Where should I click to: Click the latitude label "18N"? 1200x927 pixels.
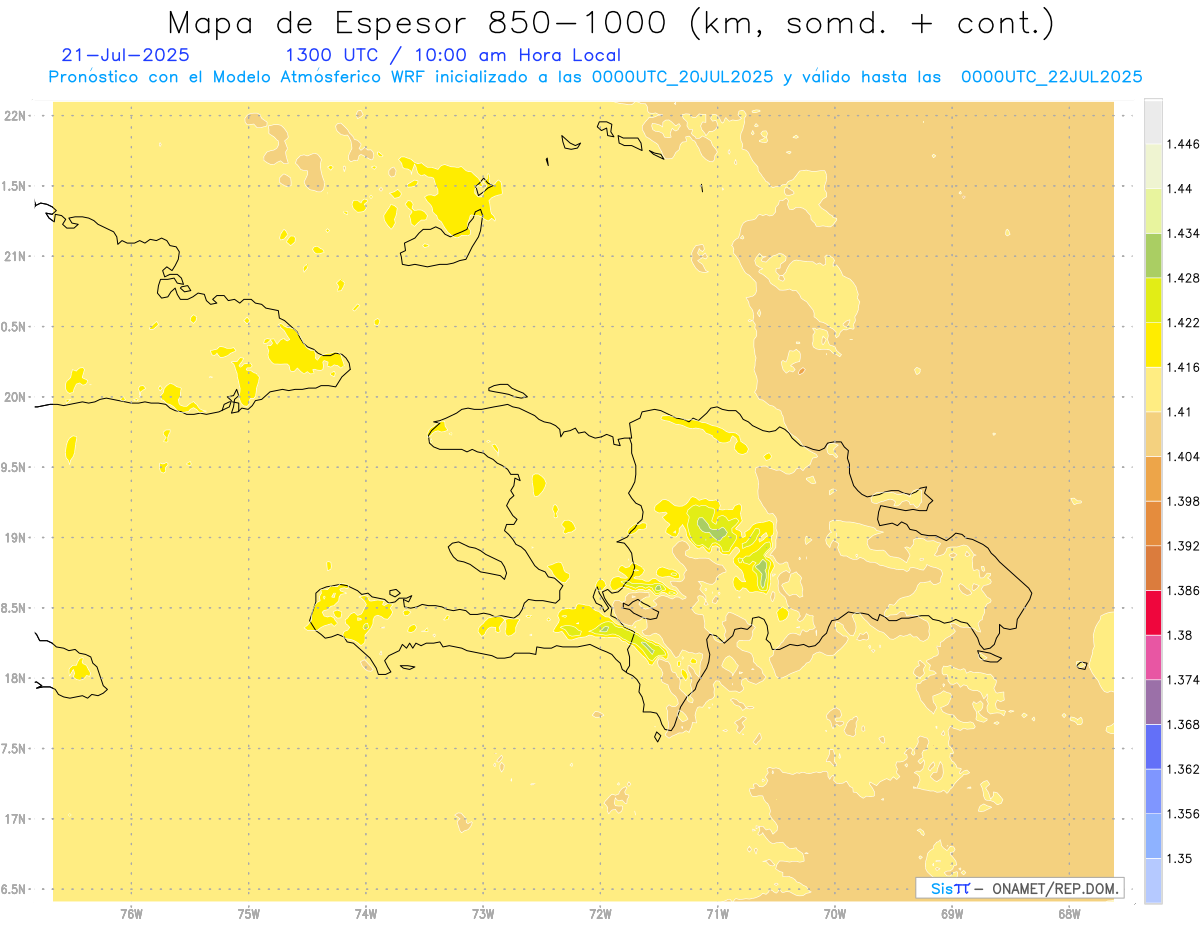[16, 679]
